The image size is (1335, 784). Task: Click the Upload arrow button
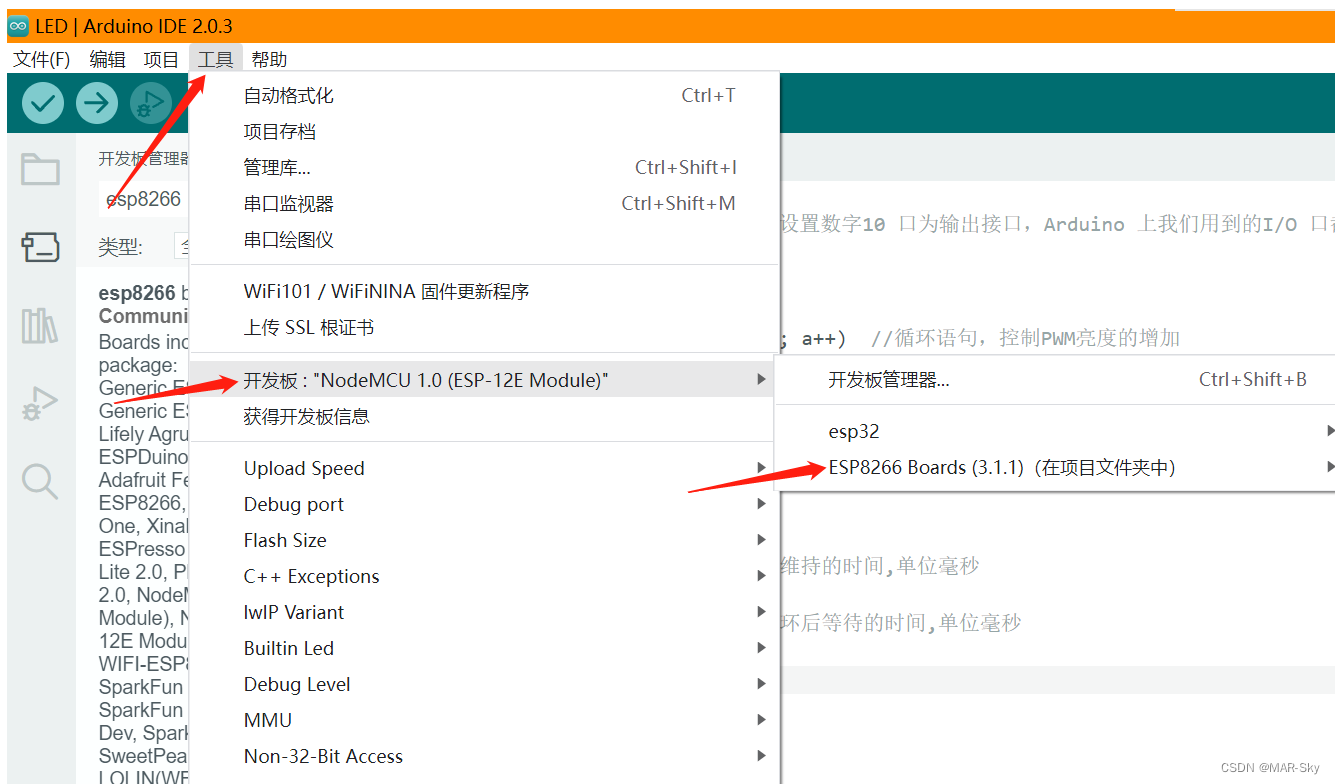tap(96, 103)
